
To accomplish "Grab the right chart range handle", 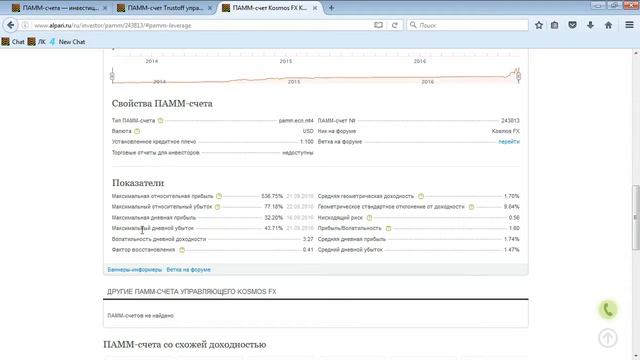I will [518, 76].
